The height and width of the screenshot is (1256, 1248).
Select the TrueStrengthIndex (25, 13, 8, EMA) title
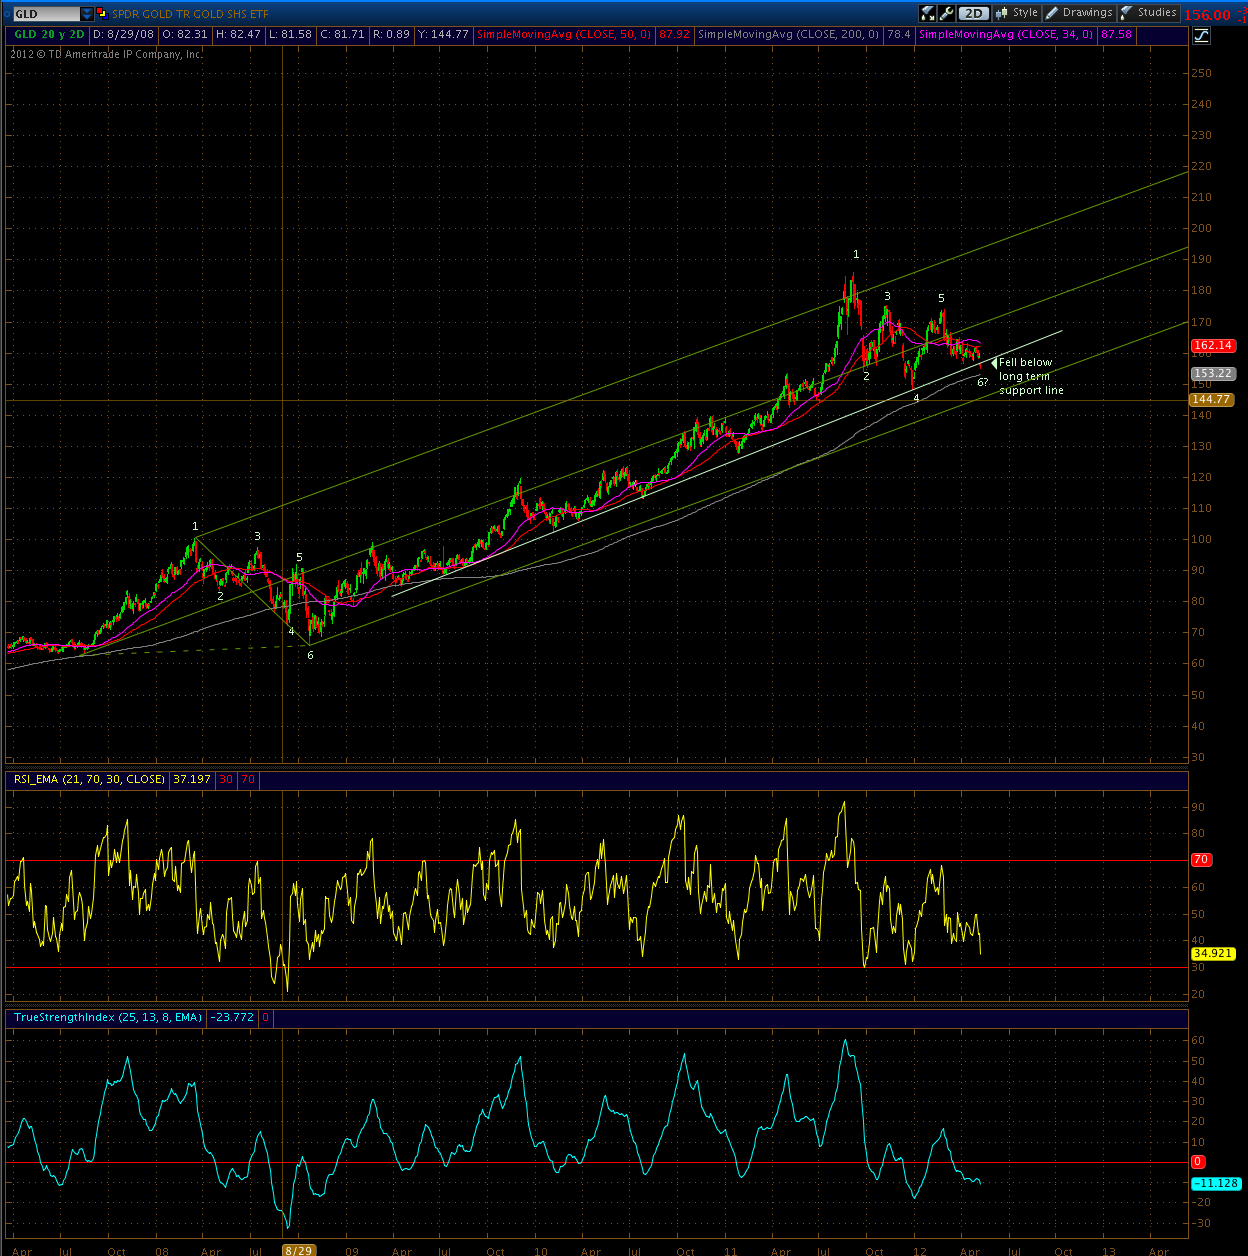coord(108,1017)
